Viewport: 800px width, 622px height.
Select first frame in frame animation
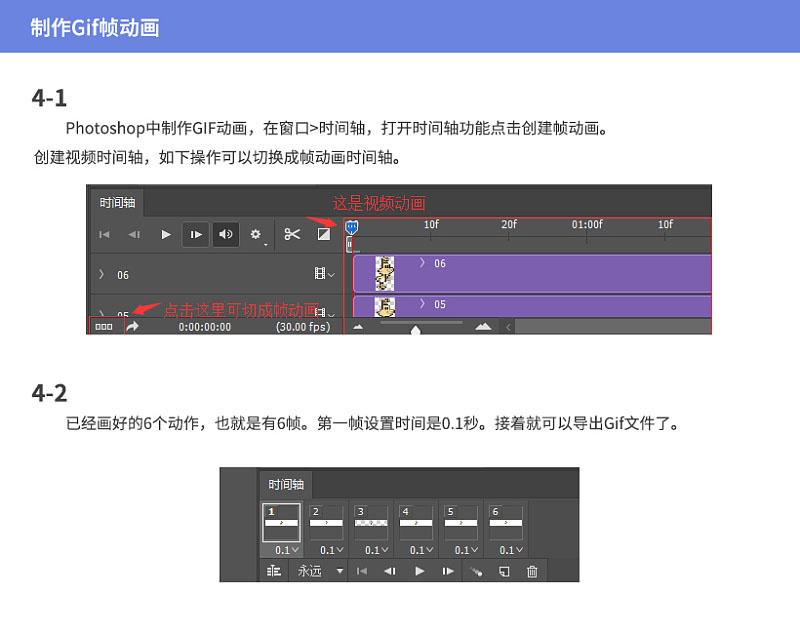pyautogui.click(x=362, y=571)
